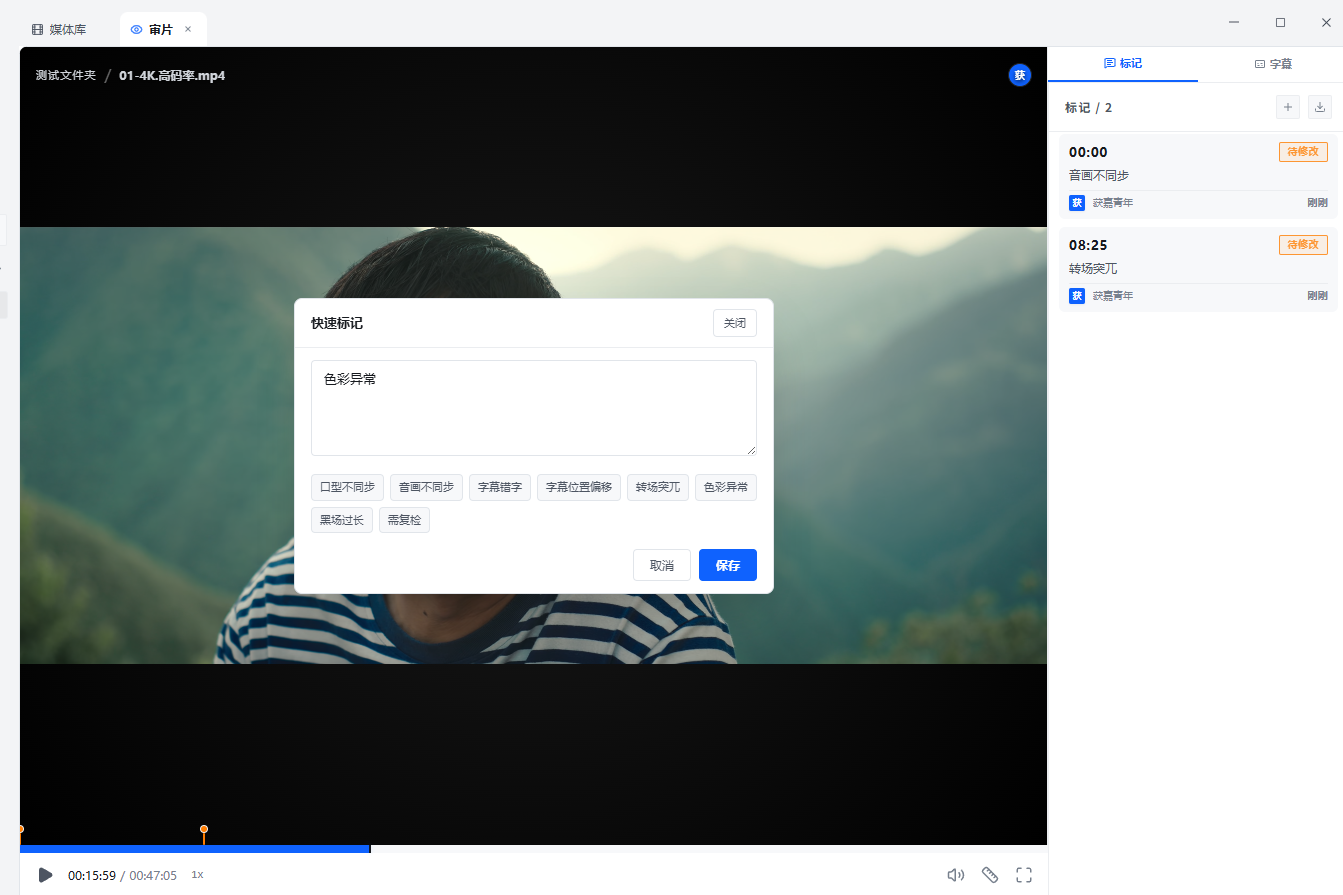Add a new marker with plus icon
Screen dimensions: 1343x895
1288,107
